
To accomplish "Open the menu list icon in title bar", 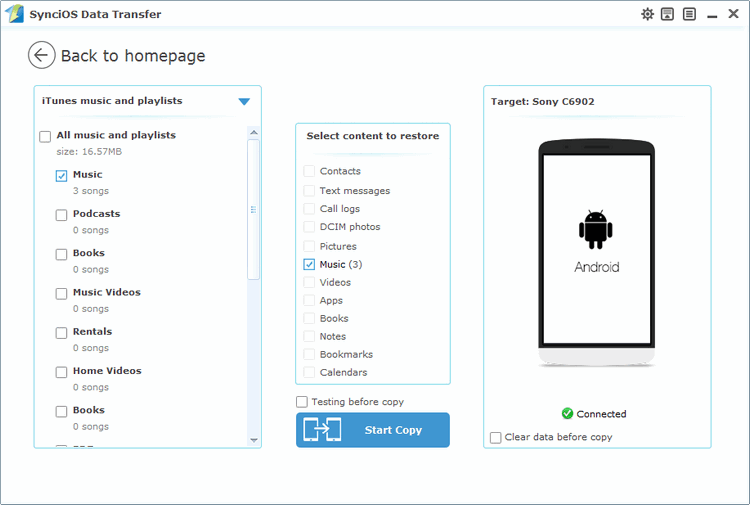I will (689, 14).
